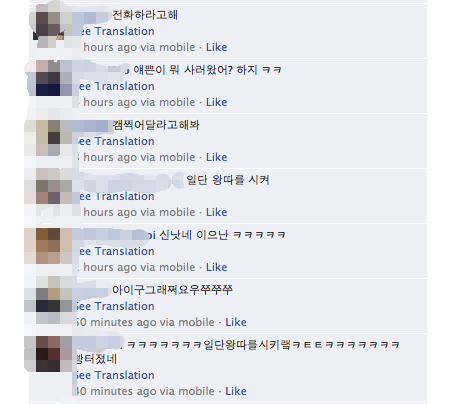Like the 일단 왕따를 시켜 comment
This screenshot has width=449, height=404.
point(217,212)
